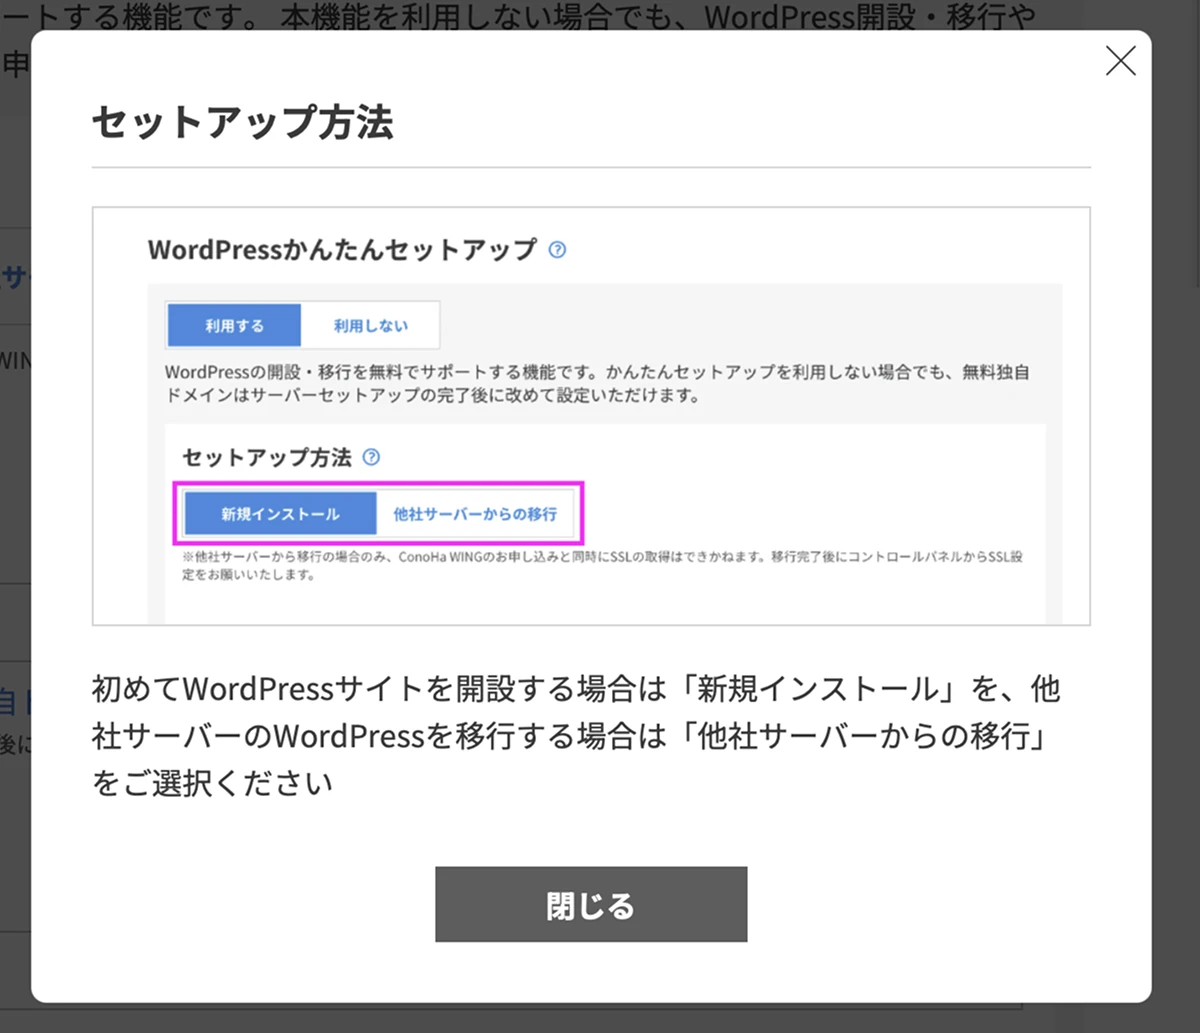Select 他社サーバーからの移行 option in screenshot
The height and width of the screenshot is (1033, 1200).
pyautogui.click(x=475, y=514)
